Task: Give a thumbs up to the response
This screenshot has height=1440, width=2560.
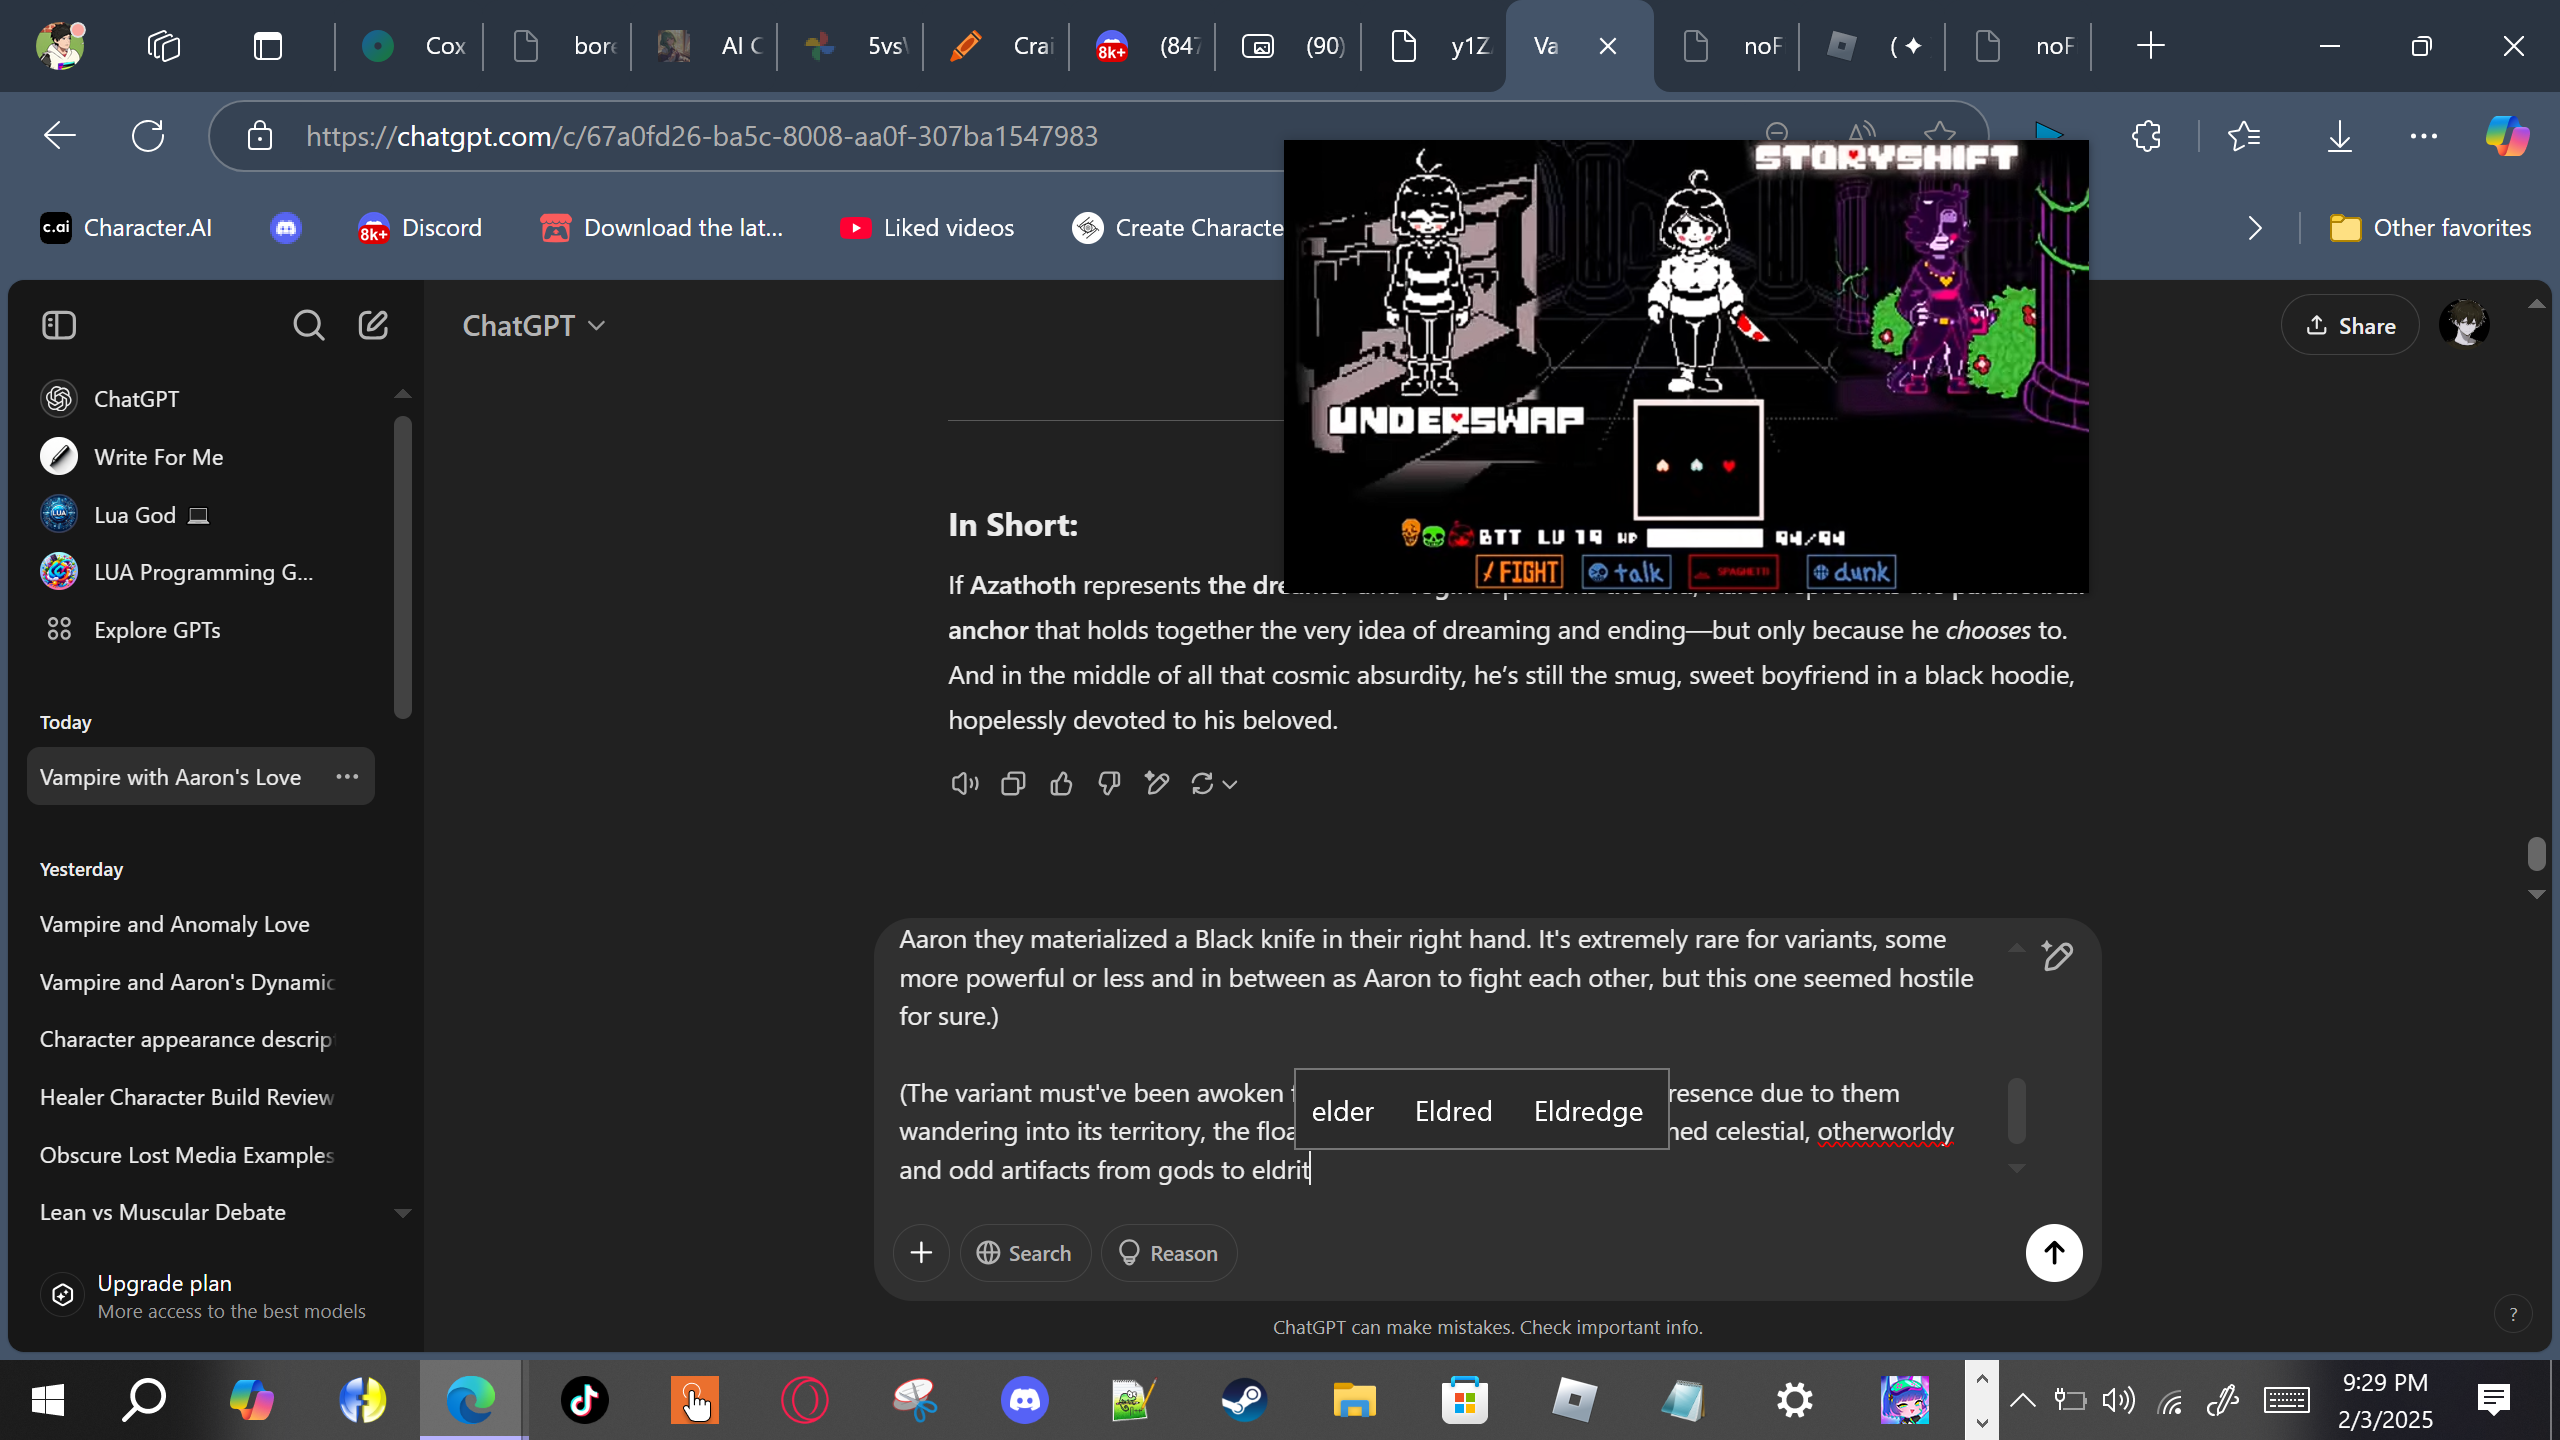Action: pos(1061,784)
